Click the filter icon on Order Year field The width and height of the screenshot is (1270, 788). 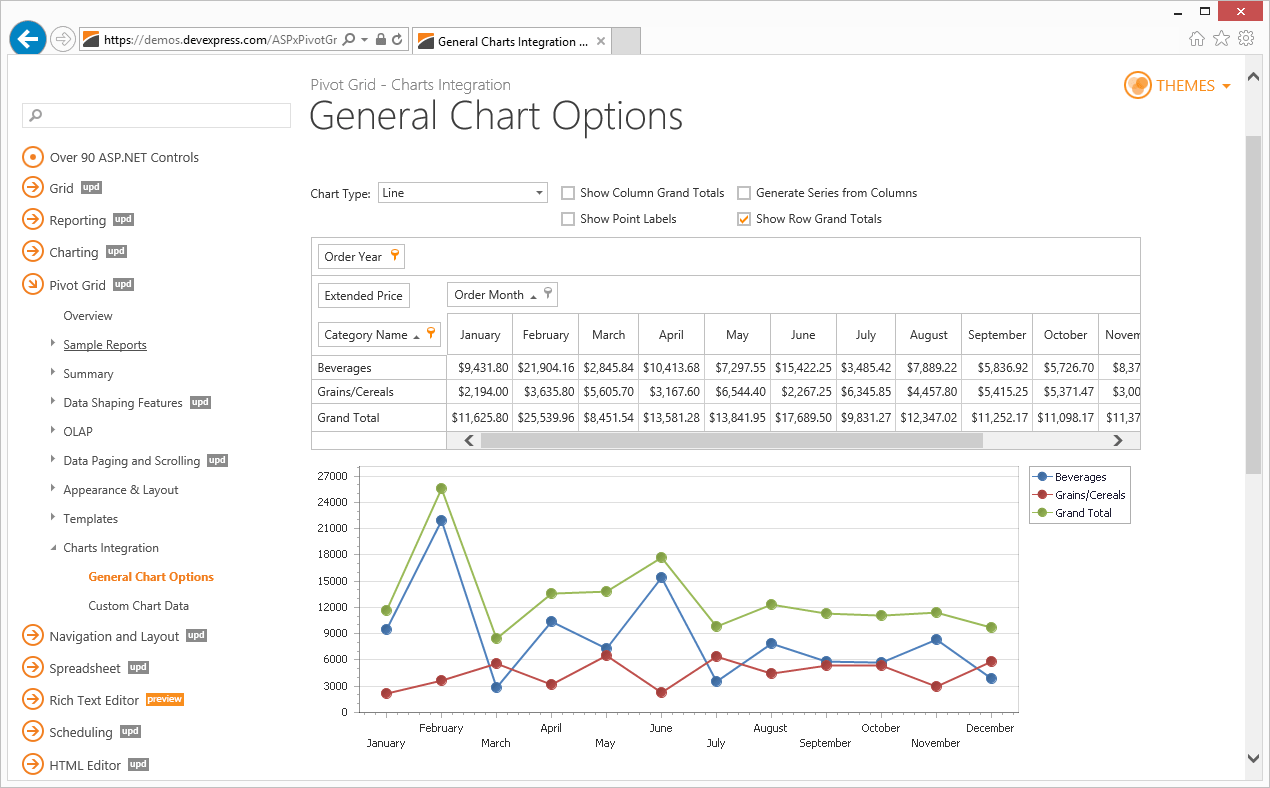pos(393,256)
